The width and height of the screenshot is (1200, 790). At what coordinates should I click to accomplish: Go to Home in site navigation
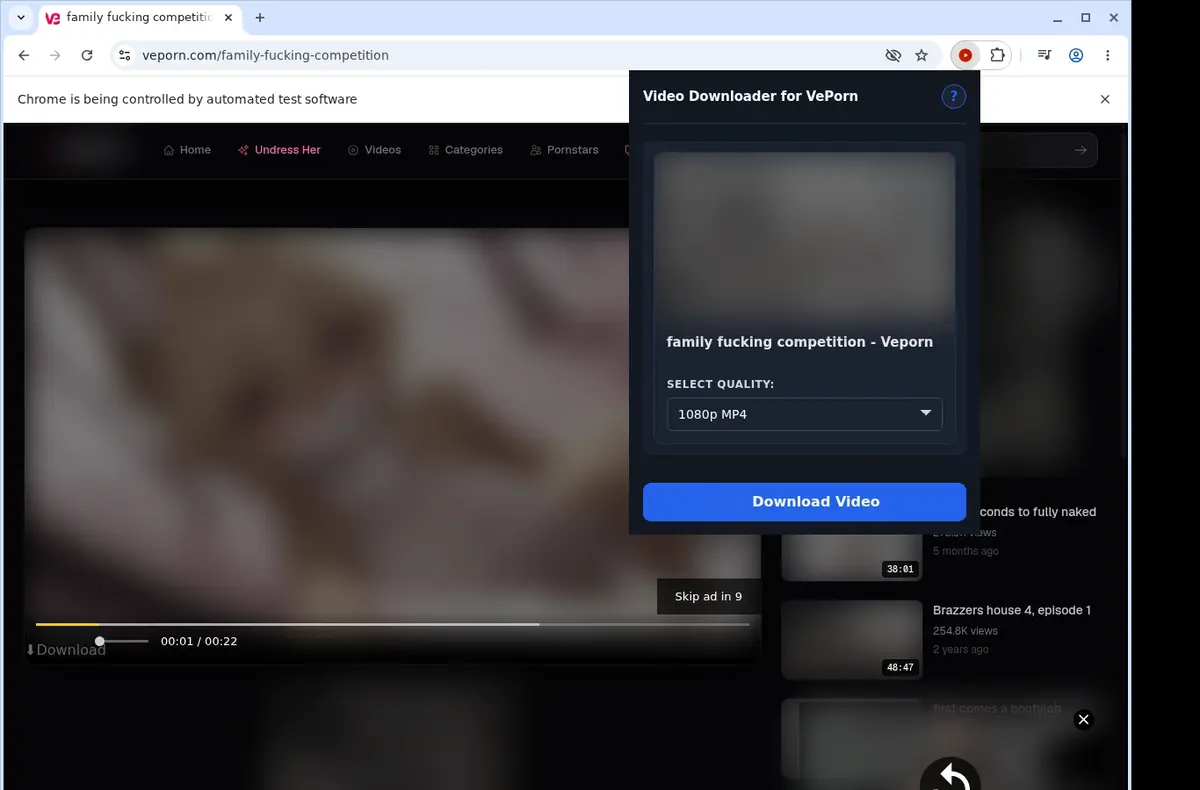[x=187, y=150]
